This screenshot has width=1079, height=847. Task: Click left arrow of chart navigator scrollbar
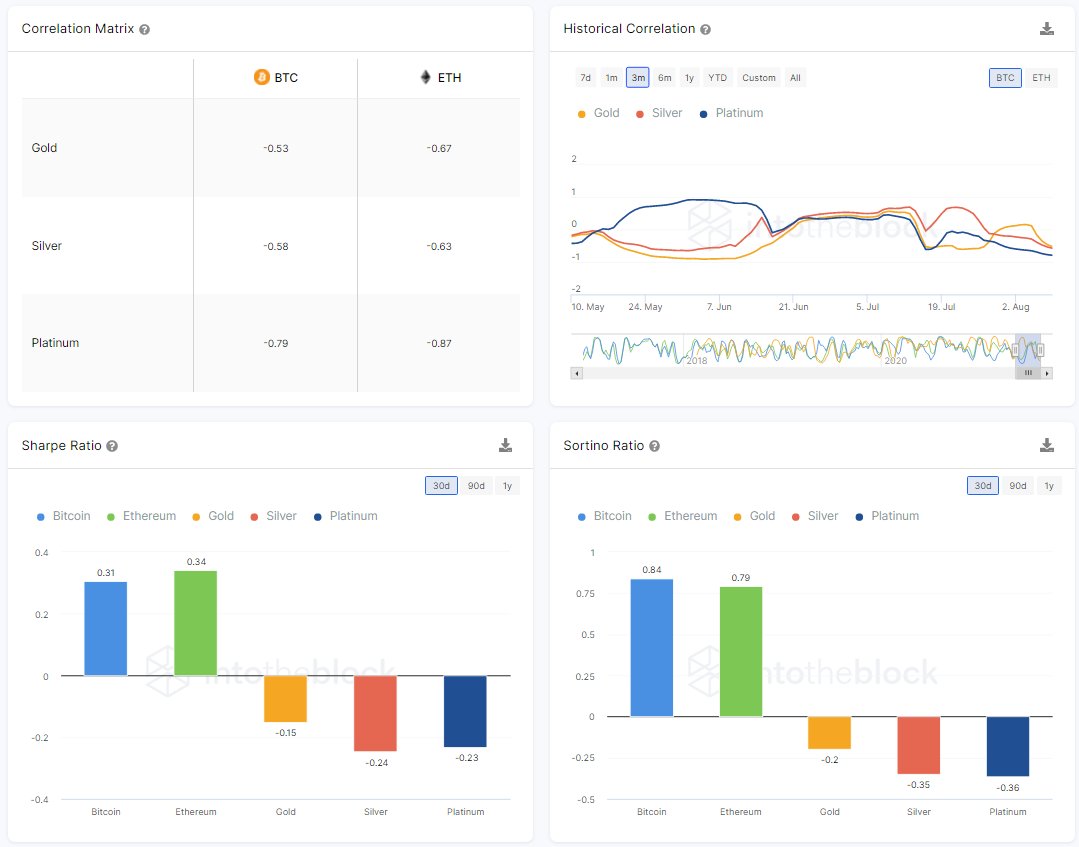point(575,373)
